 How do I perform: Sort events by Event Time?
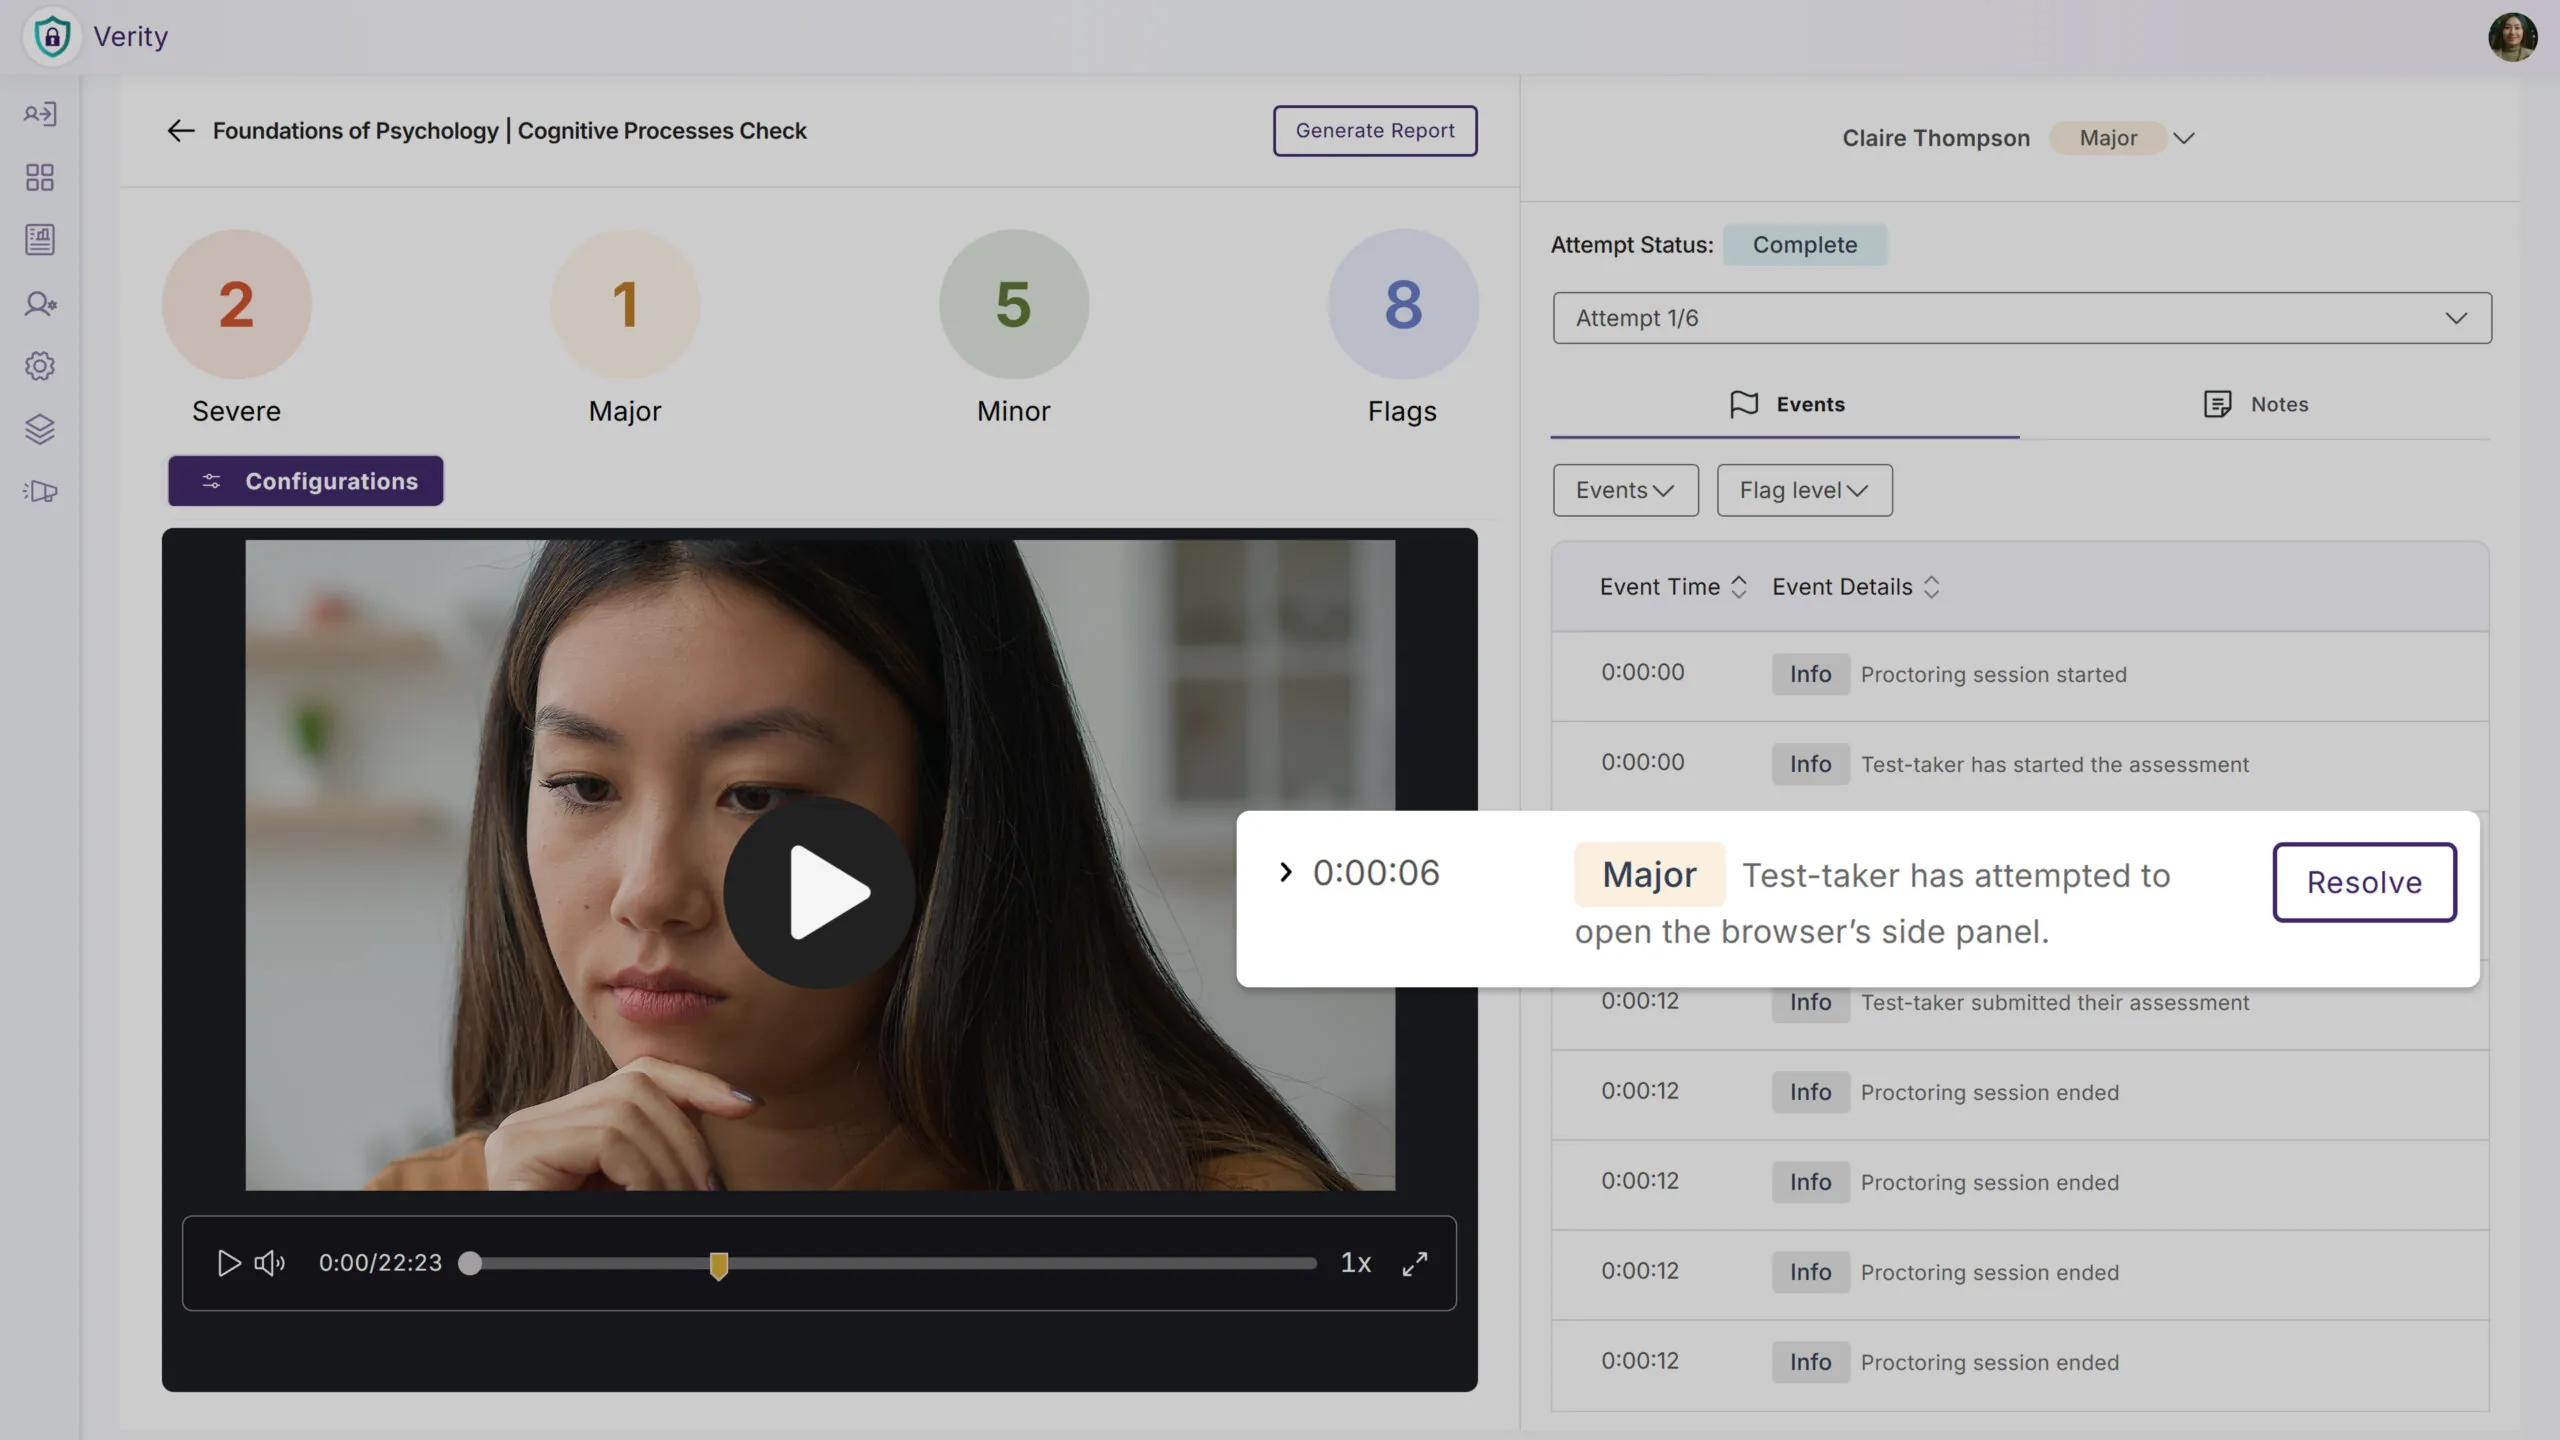[x=1738, y=587]
